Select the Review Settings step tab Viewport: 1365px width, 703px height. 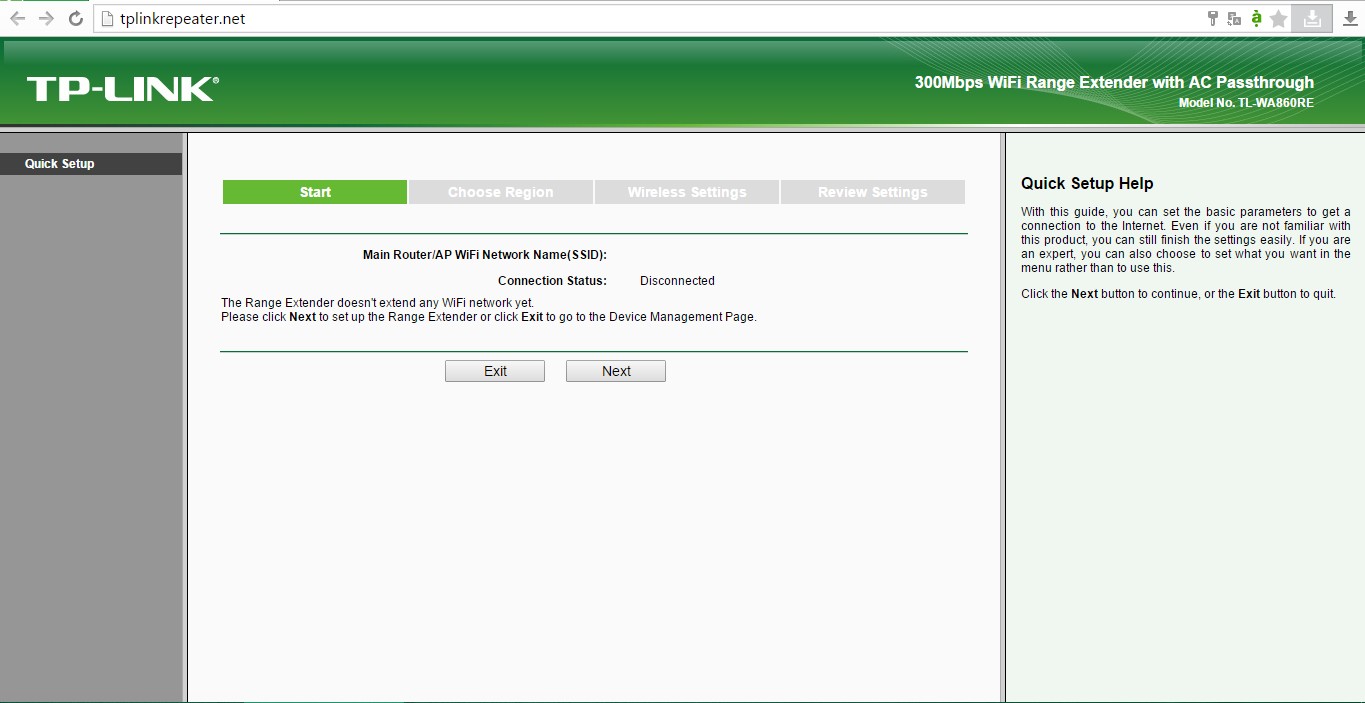873,192
